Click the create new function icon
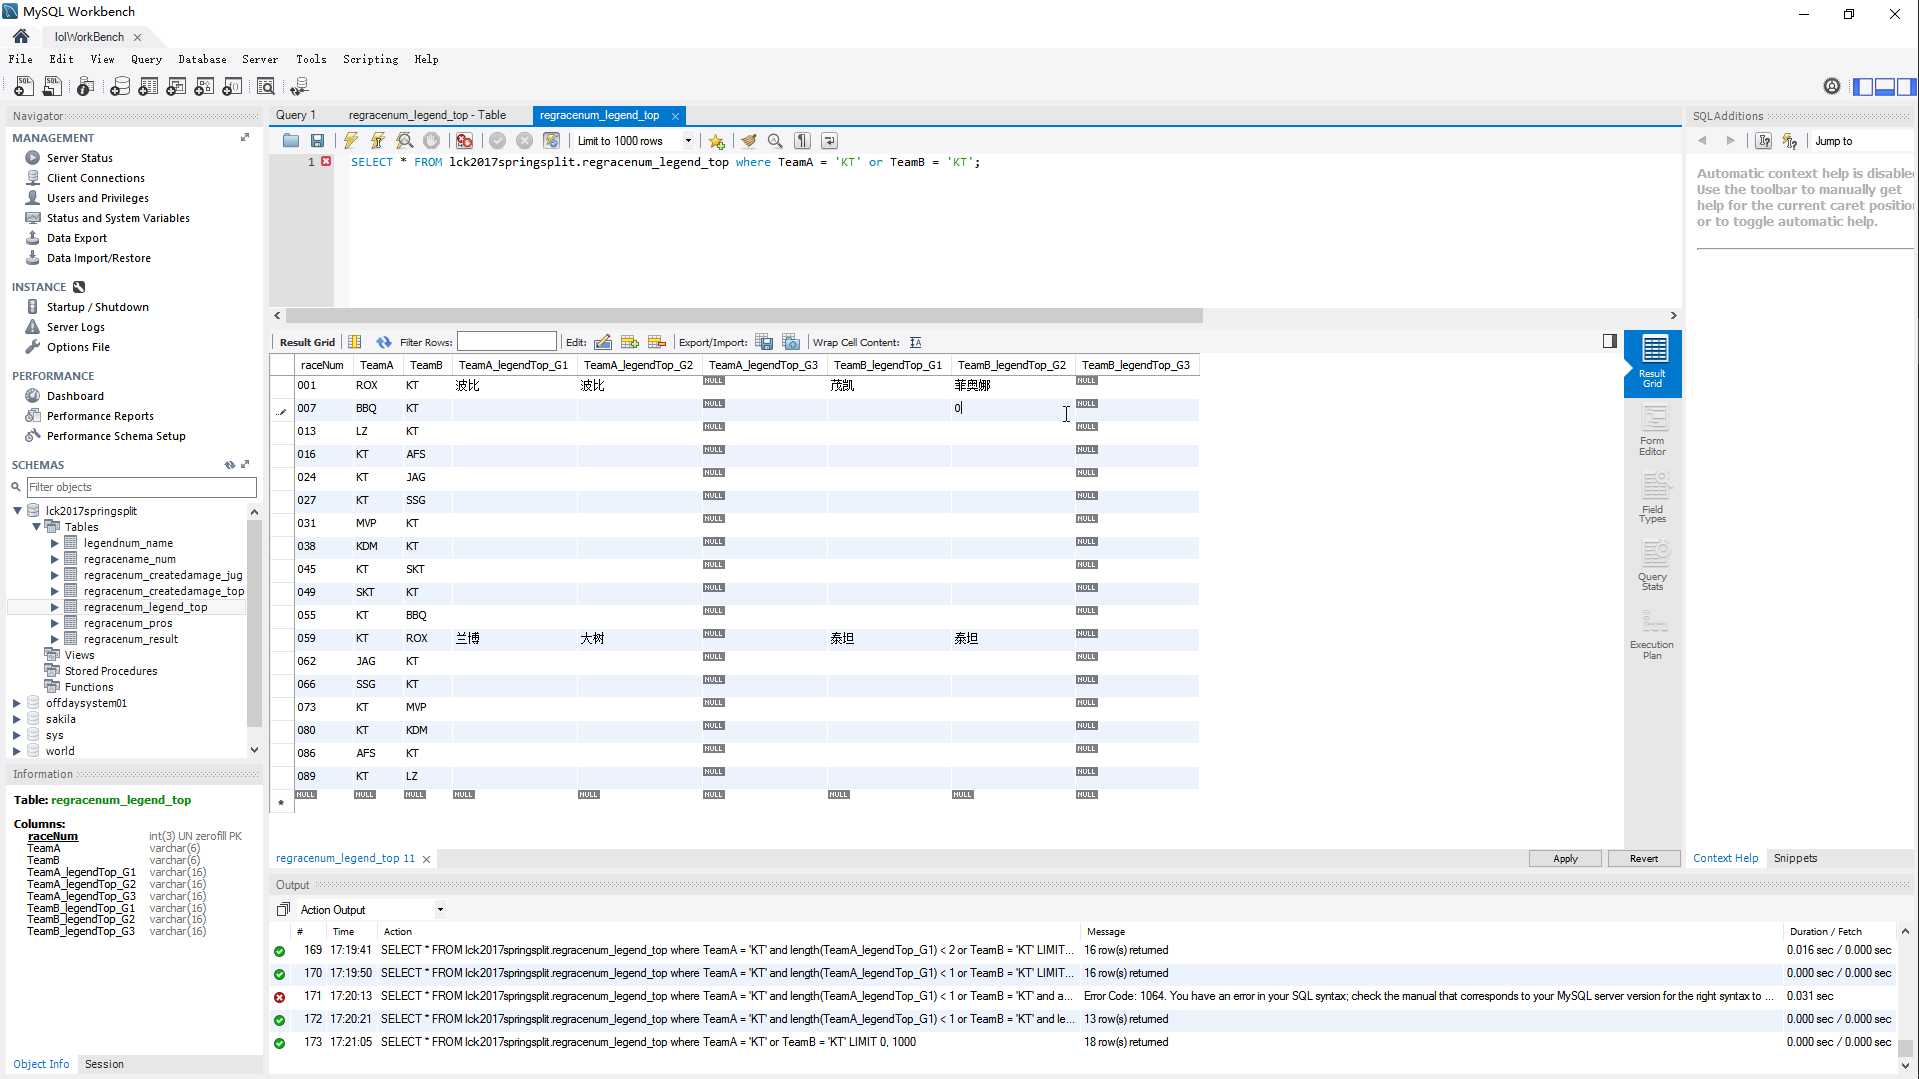This screenshot has width=1919, height=1079. pos(232,87)
